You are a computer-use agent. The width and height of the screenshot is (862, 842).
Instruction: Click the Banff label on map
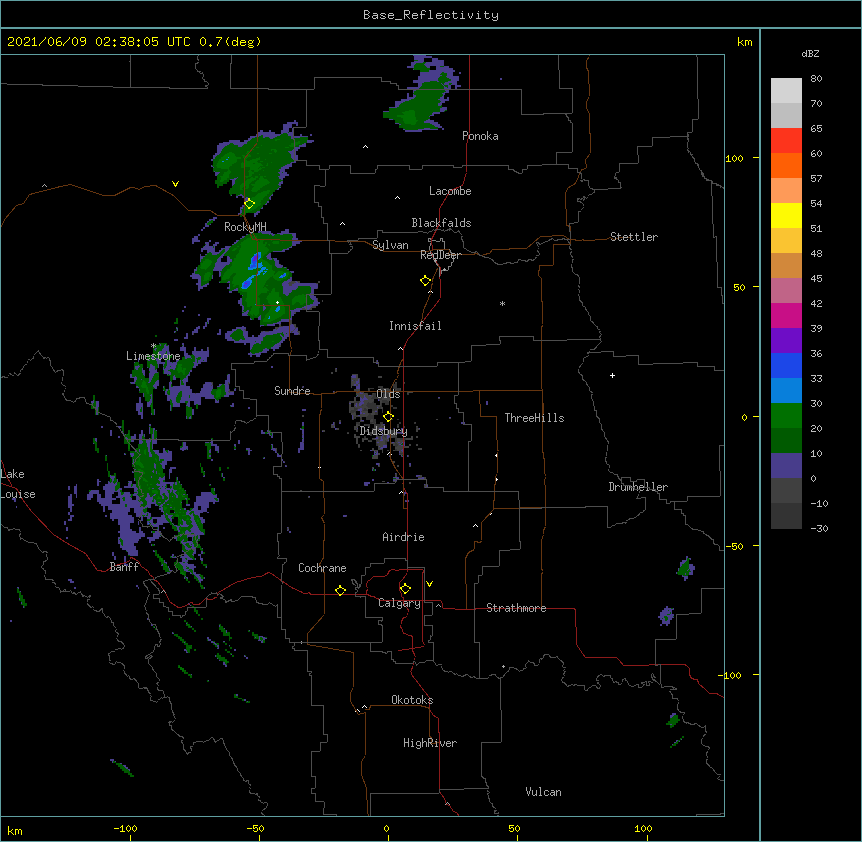(124, 567)
